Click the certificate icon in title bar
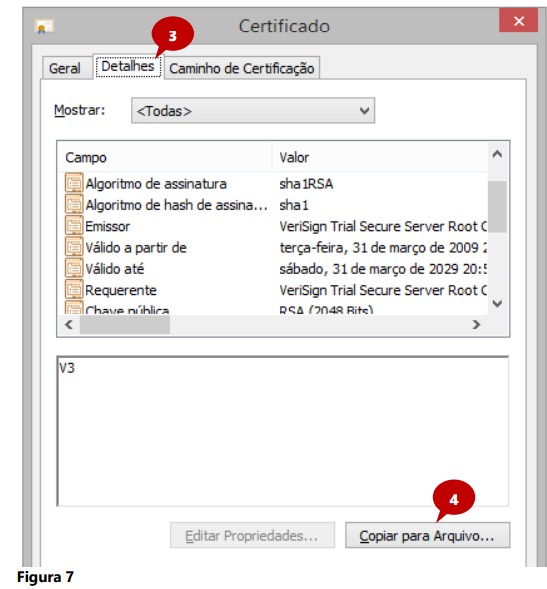Viewport: 547px width, 589px height. click(x=45, y=26)
